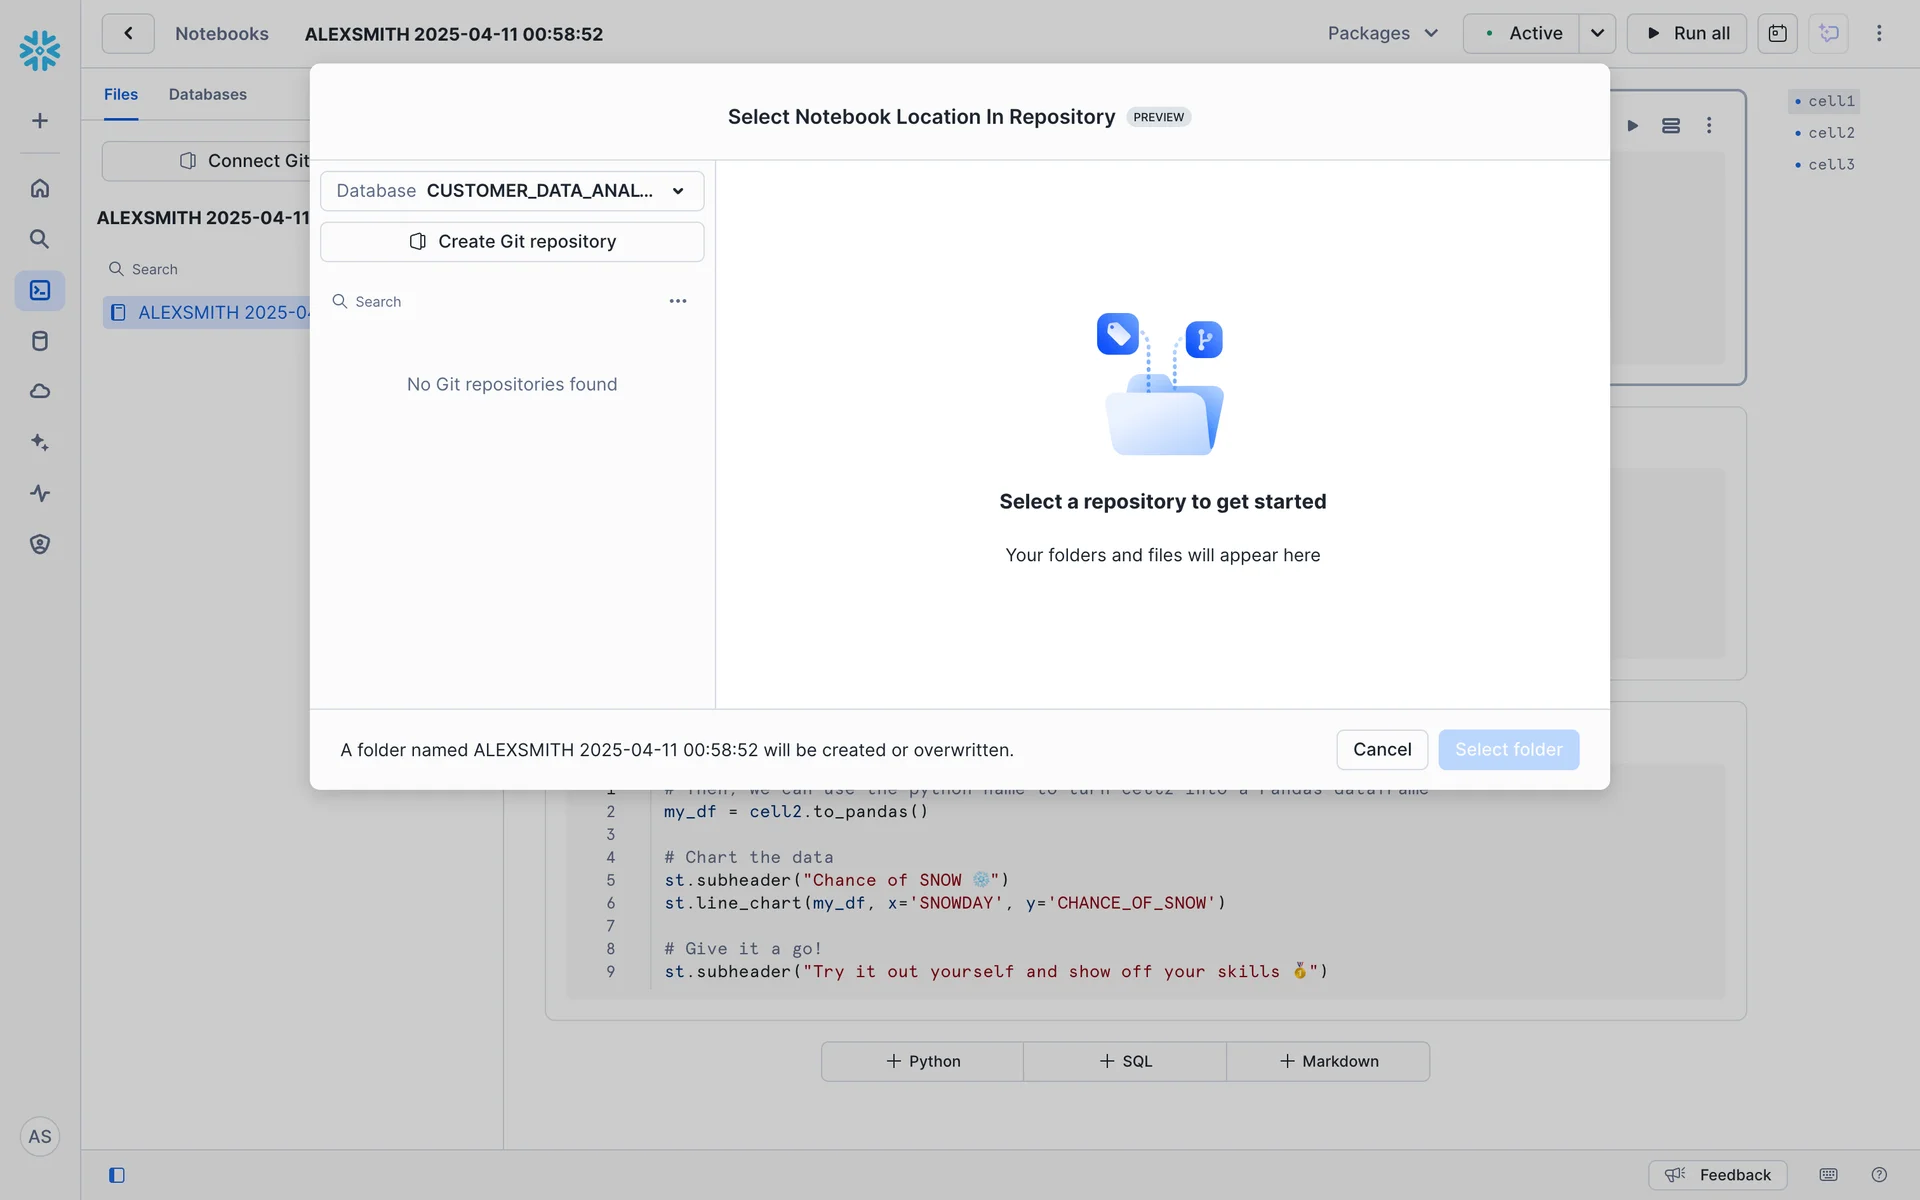1920x1200 pixels.
Task: Open the Projects worksheets sidebar icon
Action: (40, 290)
